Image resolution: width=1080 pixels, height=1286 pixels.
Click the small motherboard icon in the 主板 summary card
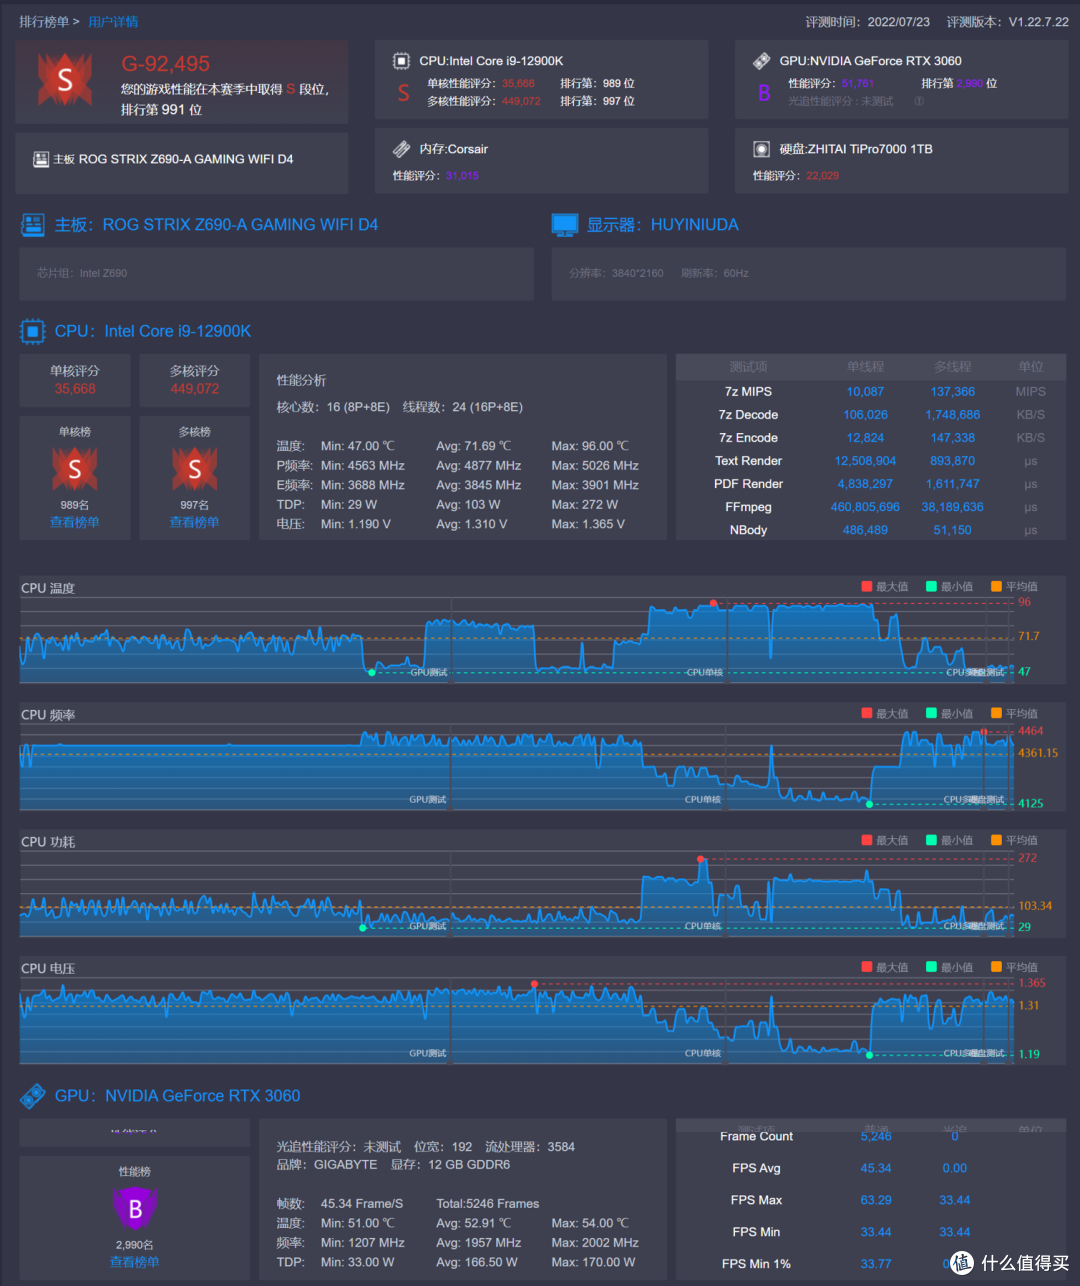pyautogui.click(x=41, y=159)
